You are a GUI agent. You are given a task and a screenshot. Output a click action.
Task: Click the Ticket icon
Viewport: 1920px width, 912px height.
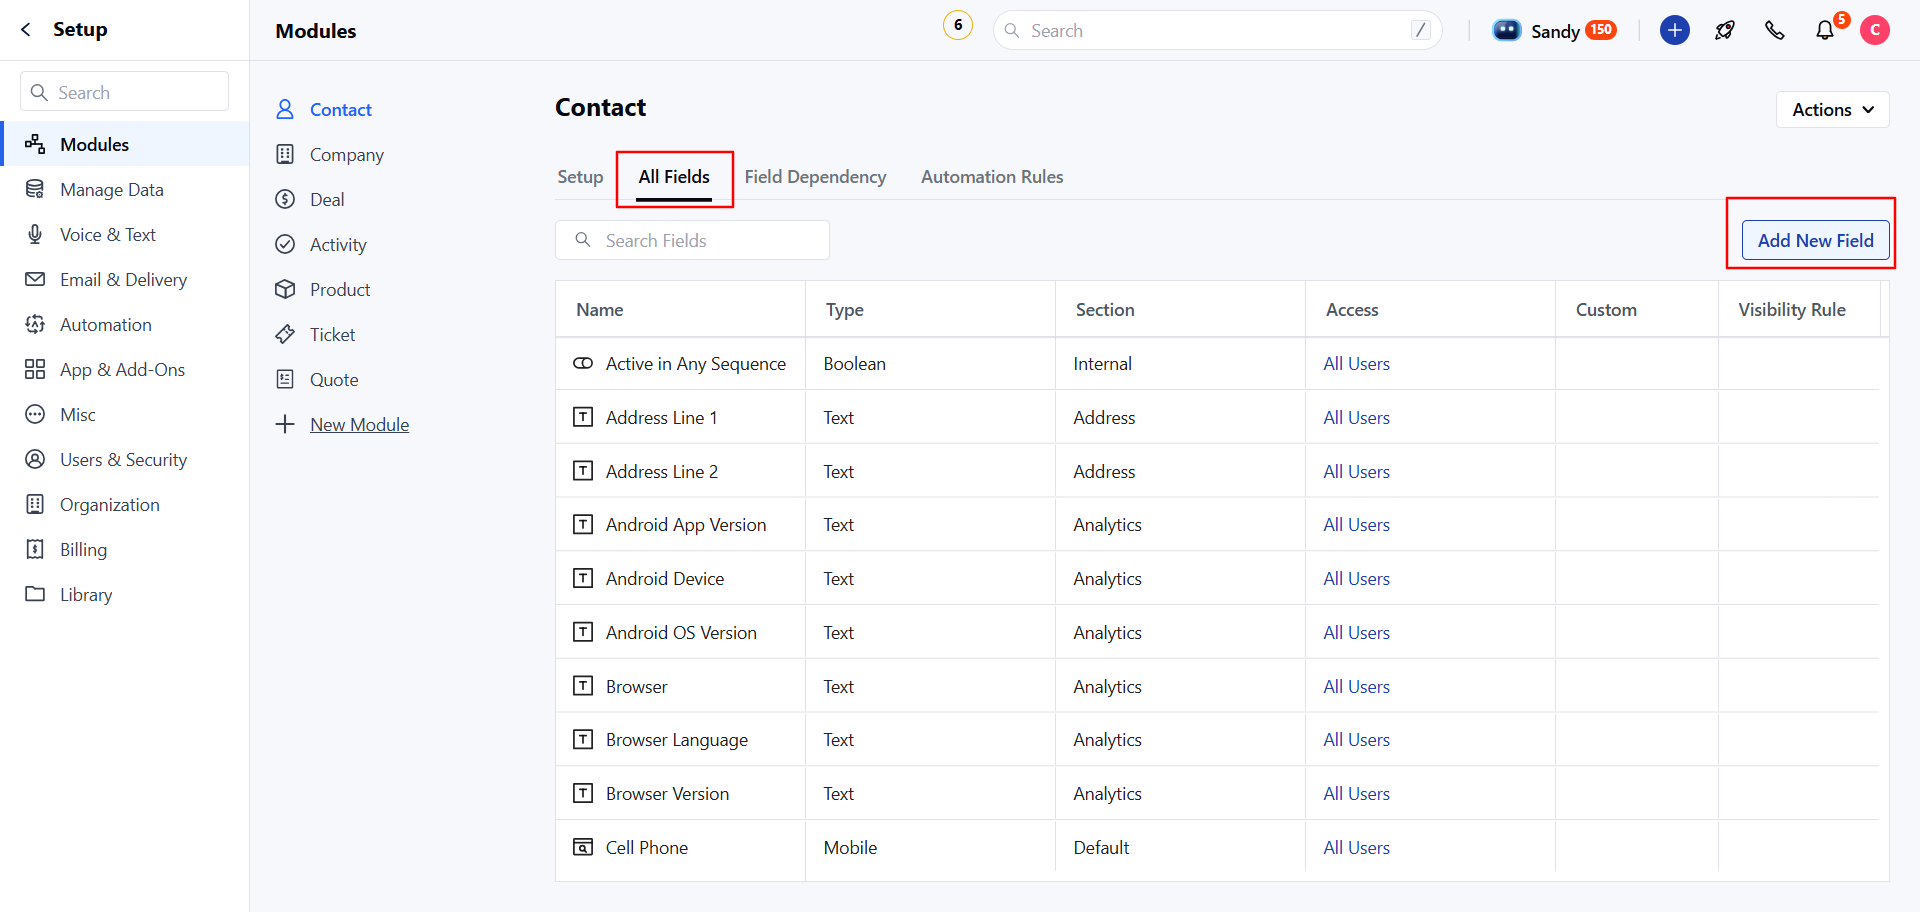point(285,334)
